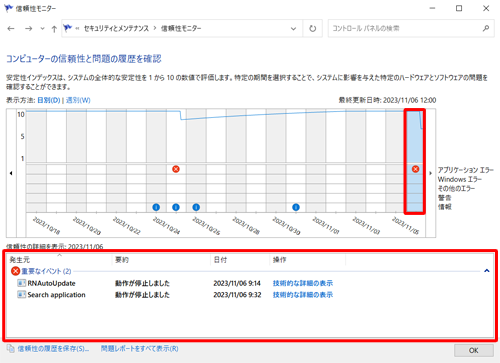Click the 重要なイベント (2) group header
The height and width of the screenshot is (363, 500).
coord(46,271)
